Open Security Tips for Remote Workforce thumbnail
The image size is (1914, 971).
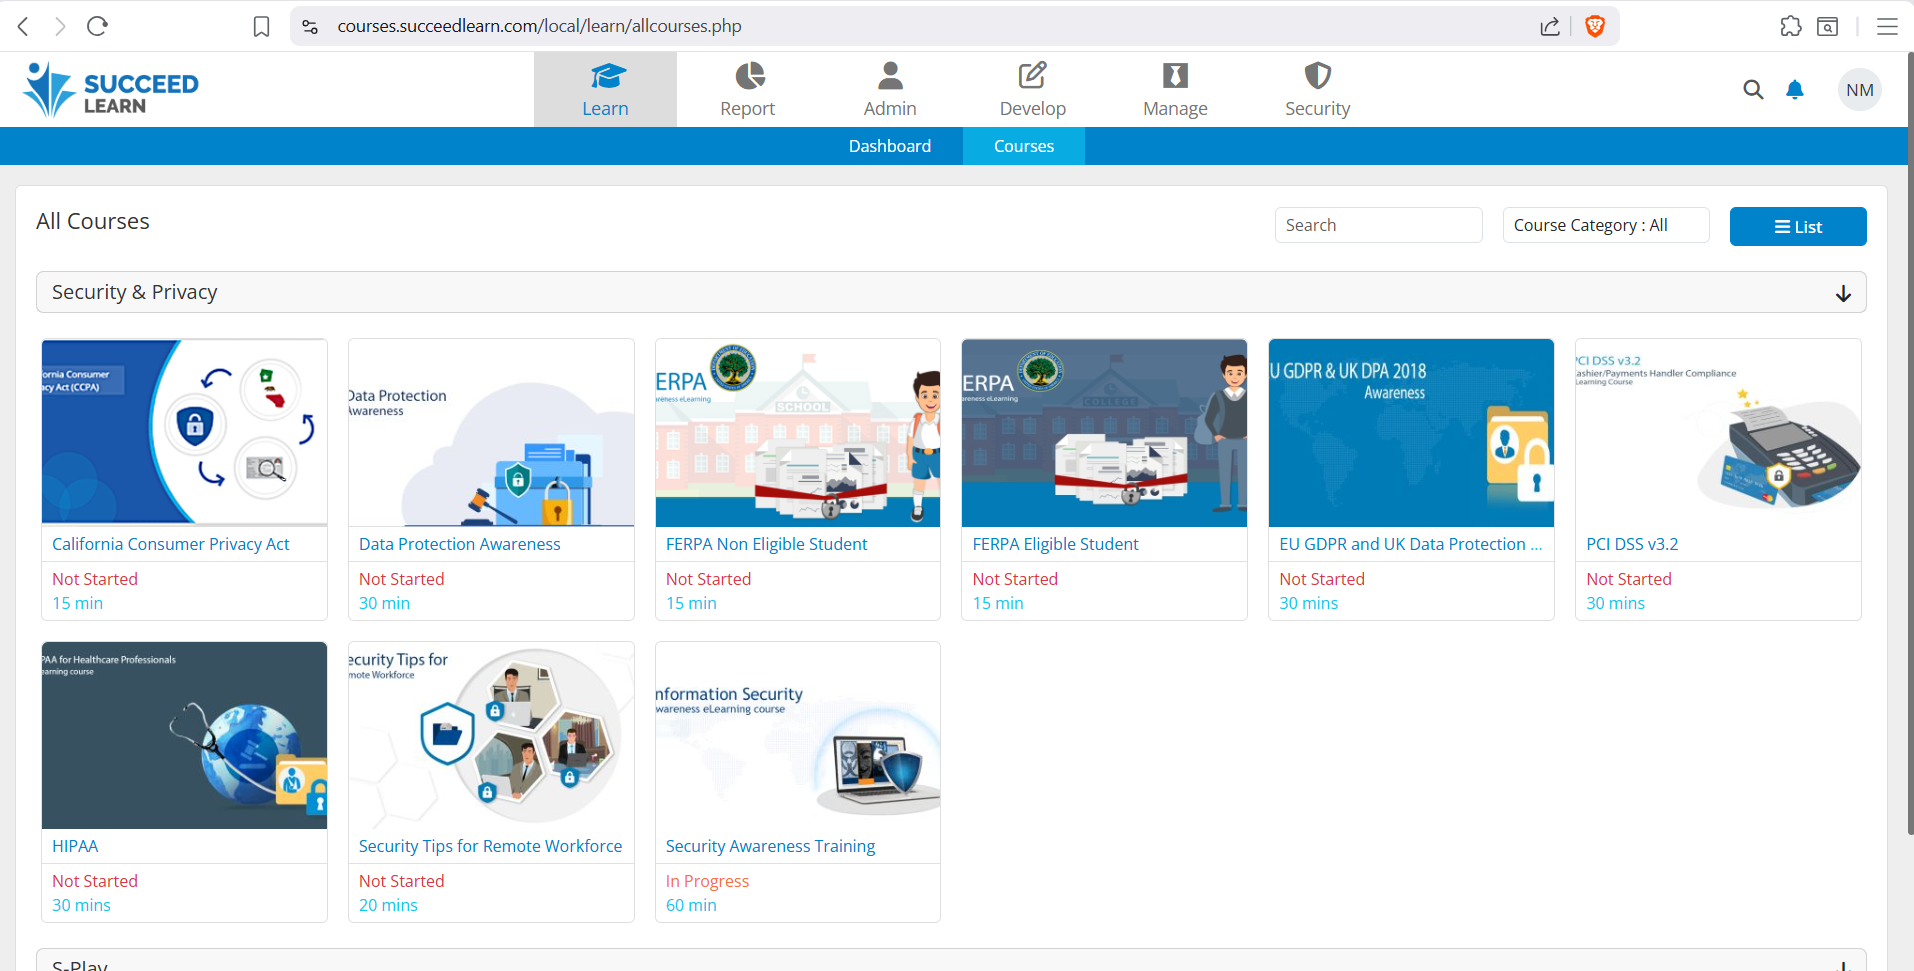491,735
